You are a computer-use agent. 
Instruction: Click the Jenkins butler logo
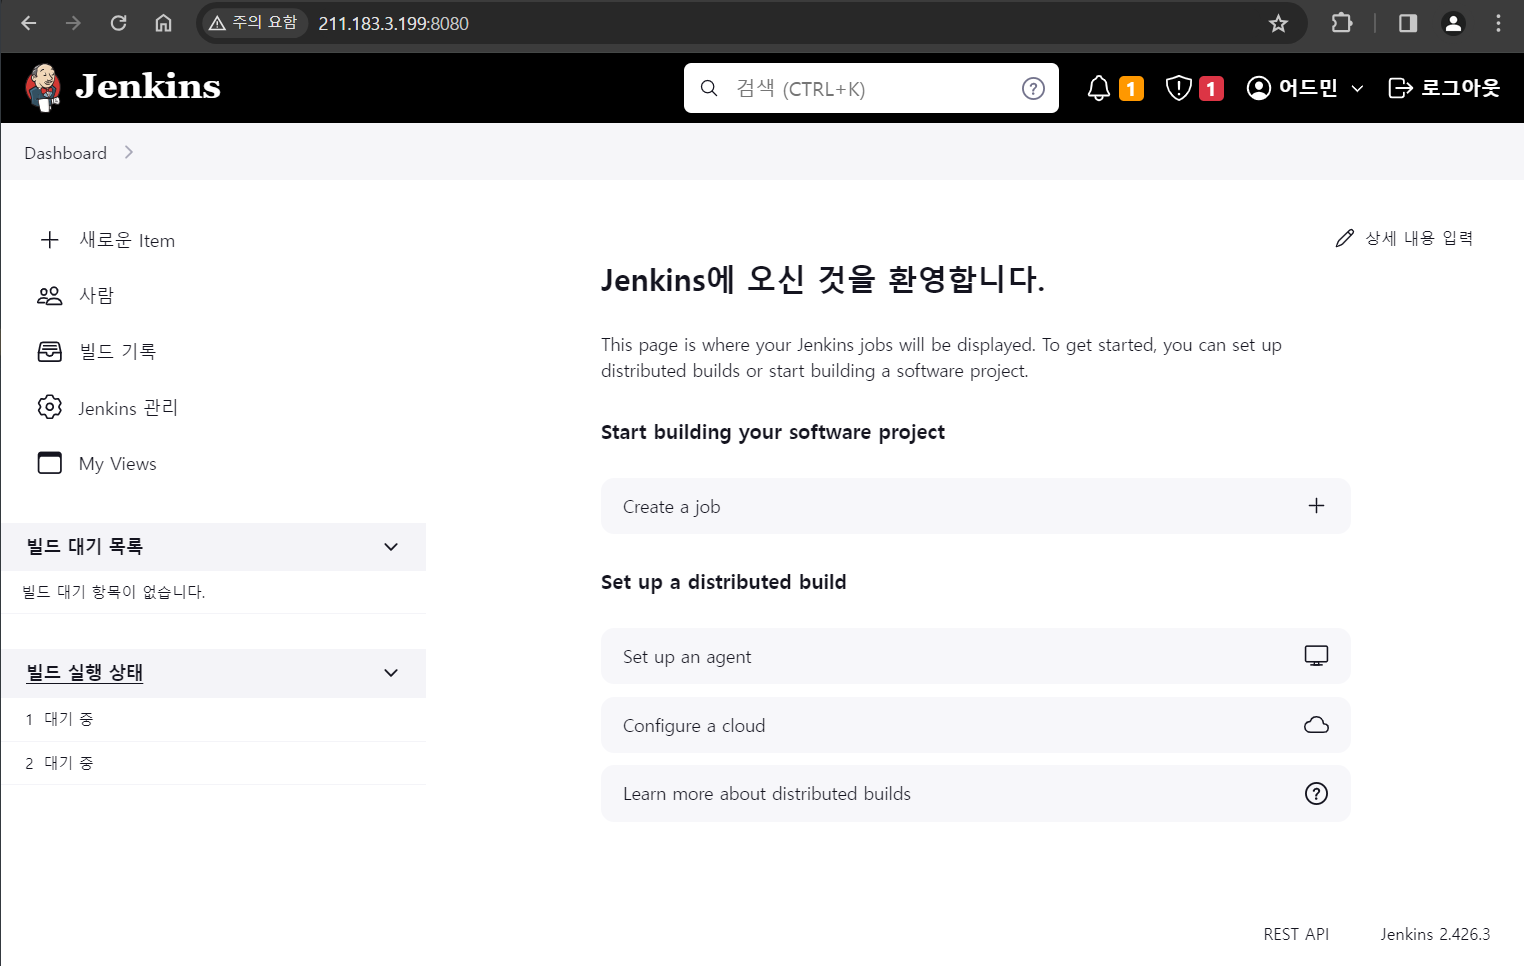pos(43,88)
